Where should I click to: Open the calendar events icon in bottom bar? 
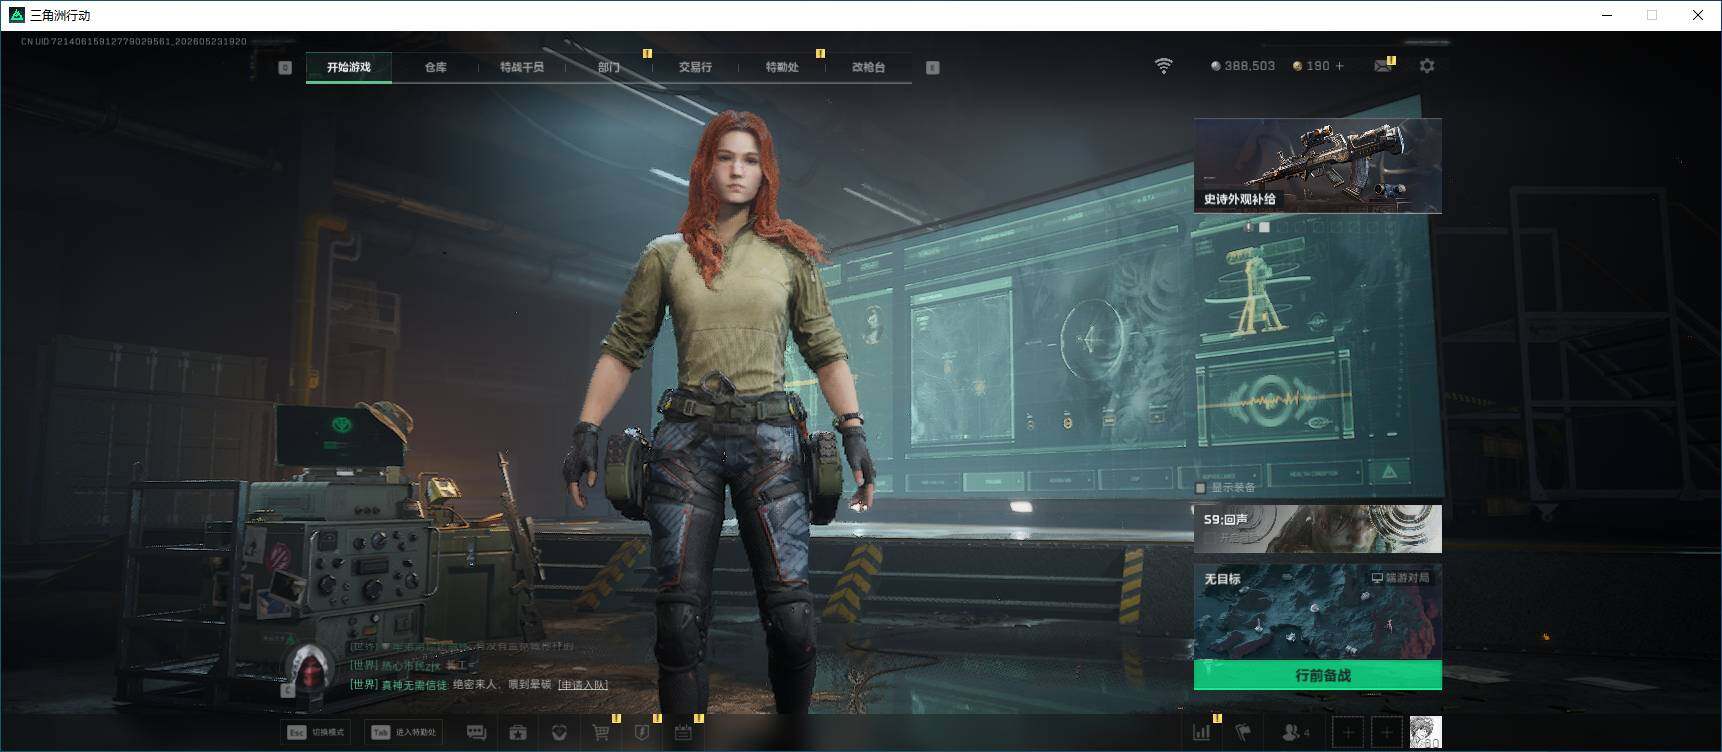[683, 733]
